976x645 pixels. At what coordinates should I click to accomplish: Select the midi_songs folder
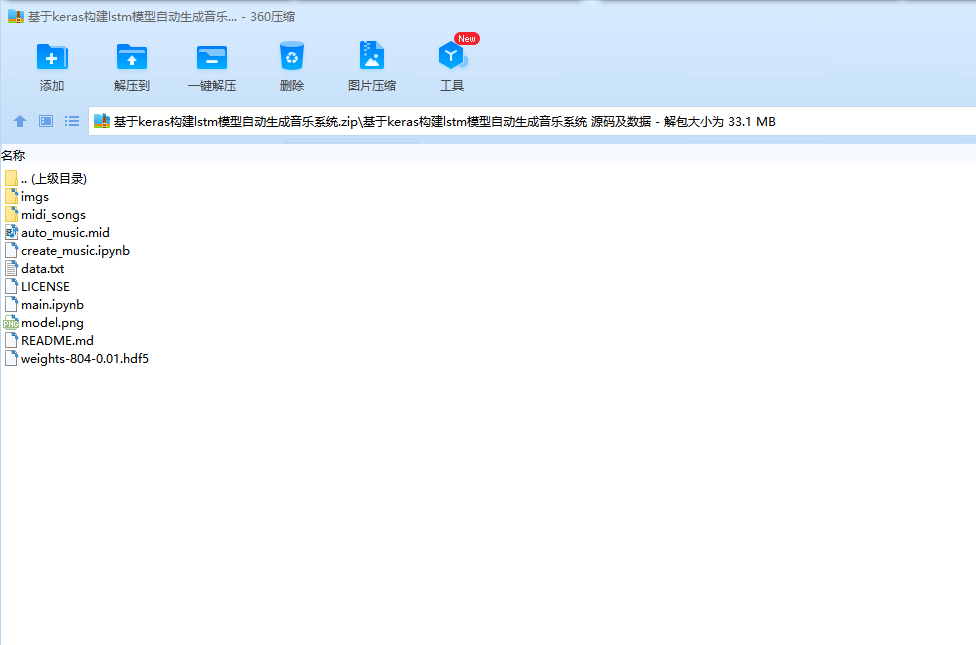click(x=45, y=215)
